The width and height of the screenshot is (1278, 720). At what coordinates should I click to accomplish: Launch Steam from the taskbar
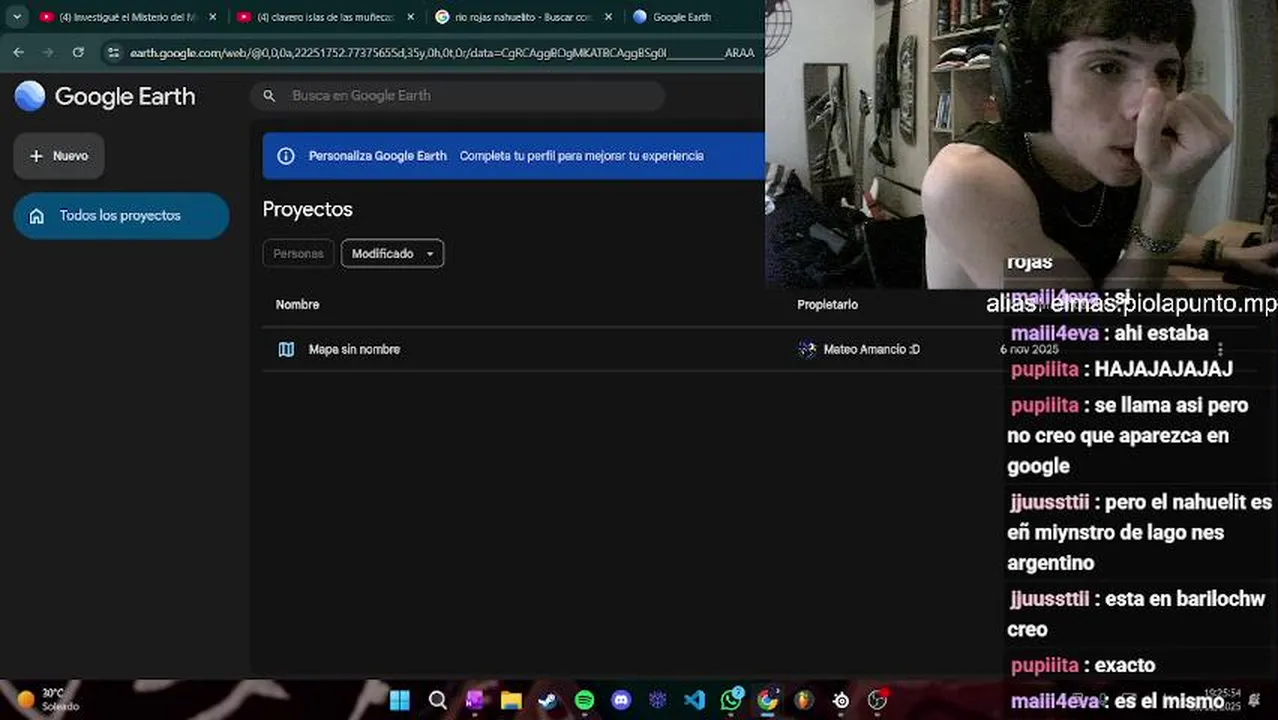pos(548,700)
